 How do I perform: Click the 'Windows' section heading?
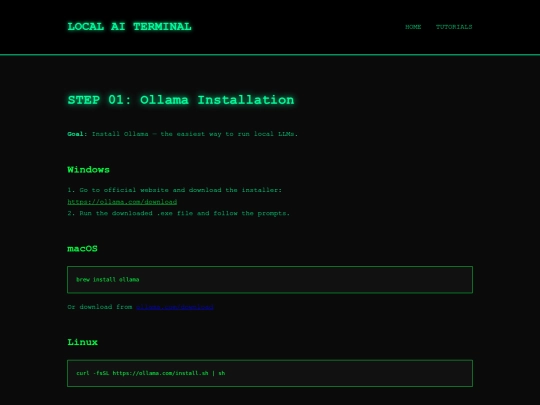point(89,170)
